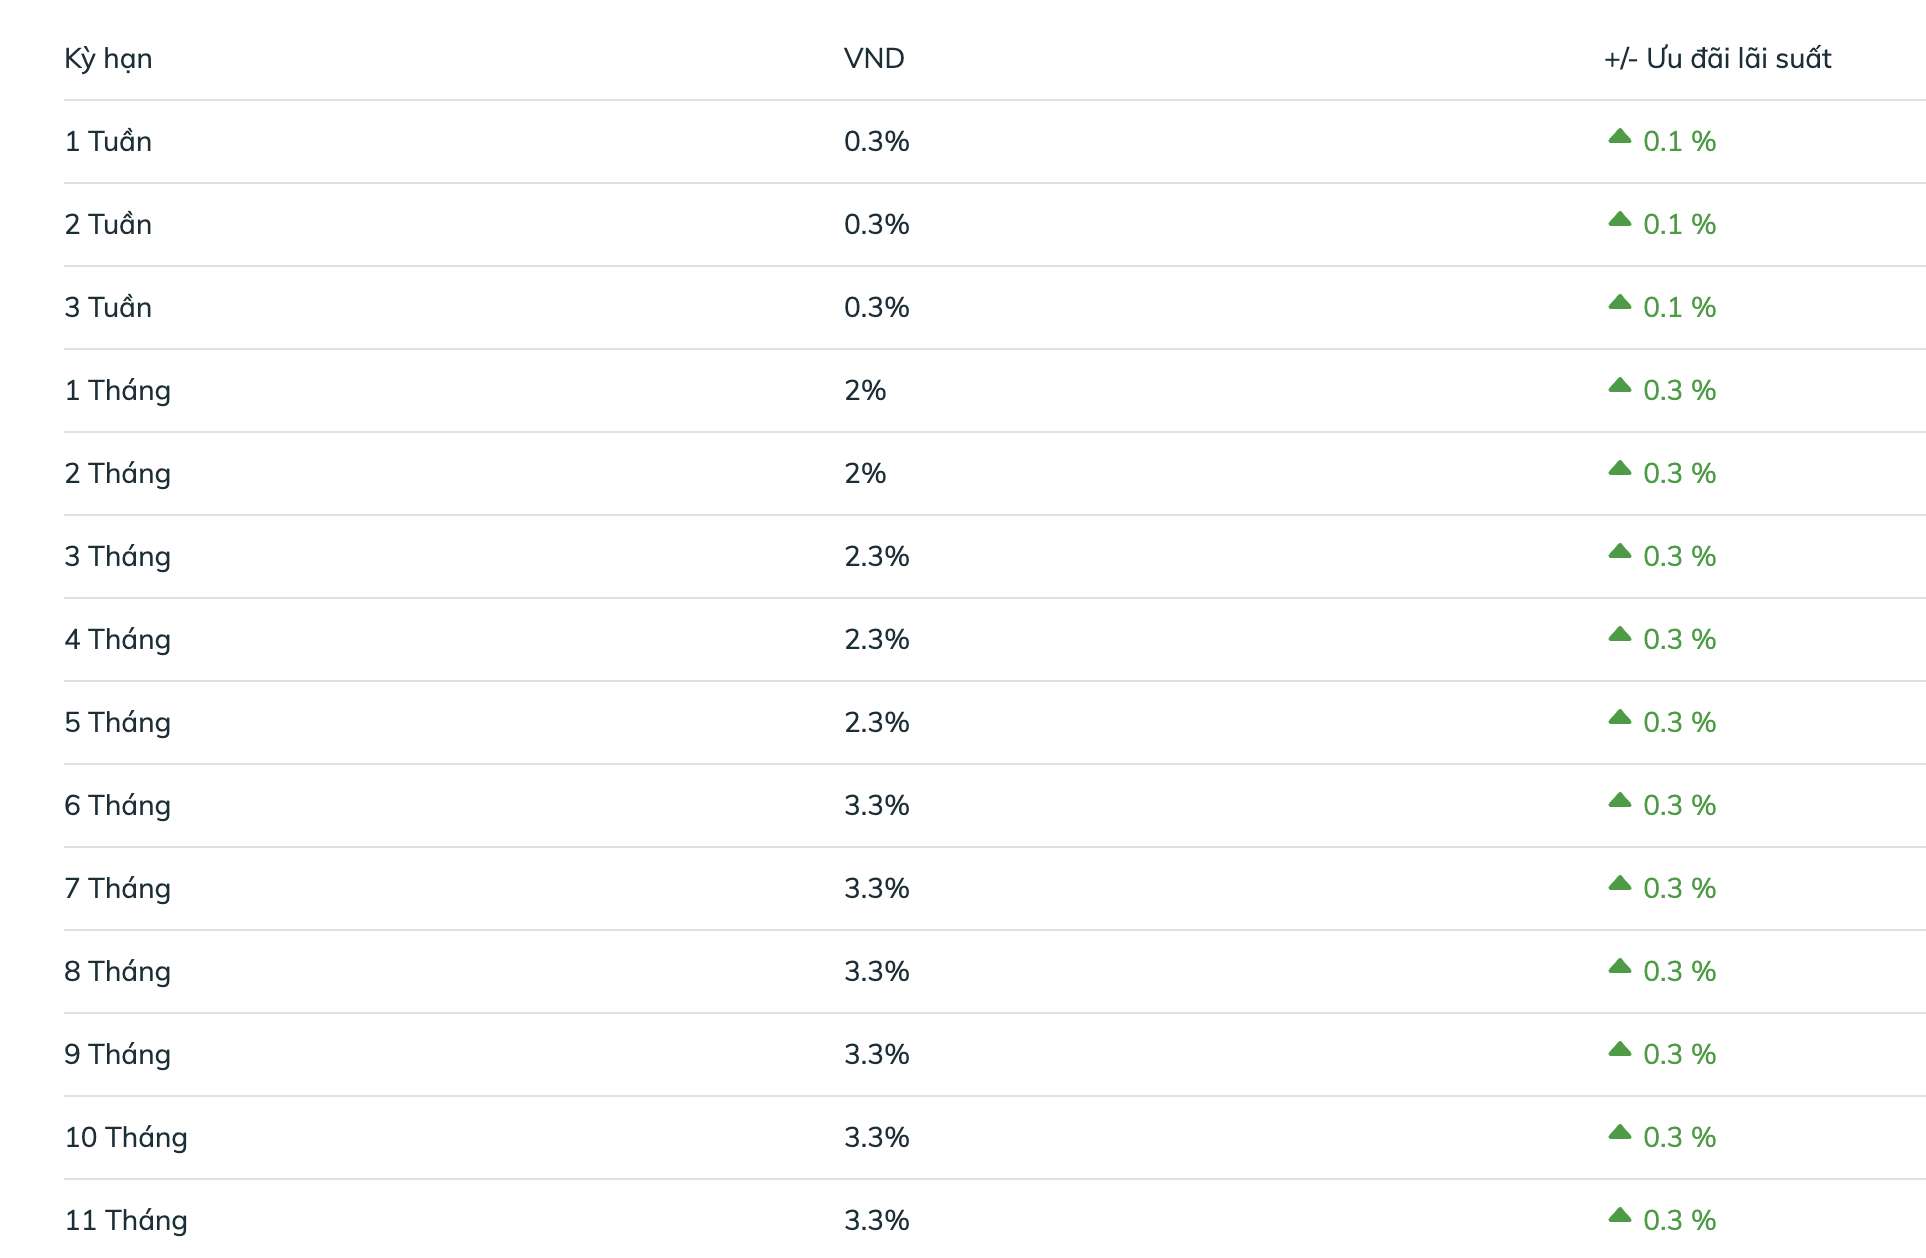Click the green up arrow in 6 Tháng row
The height and width of the screenshot is (1258, 1926).
pos(1619,801)
